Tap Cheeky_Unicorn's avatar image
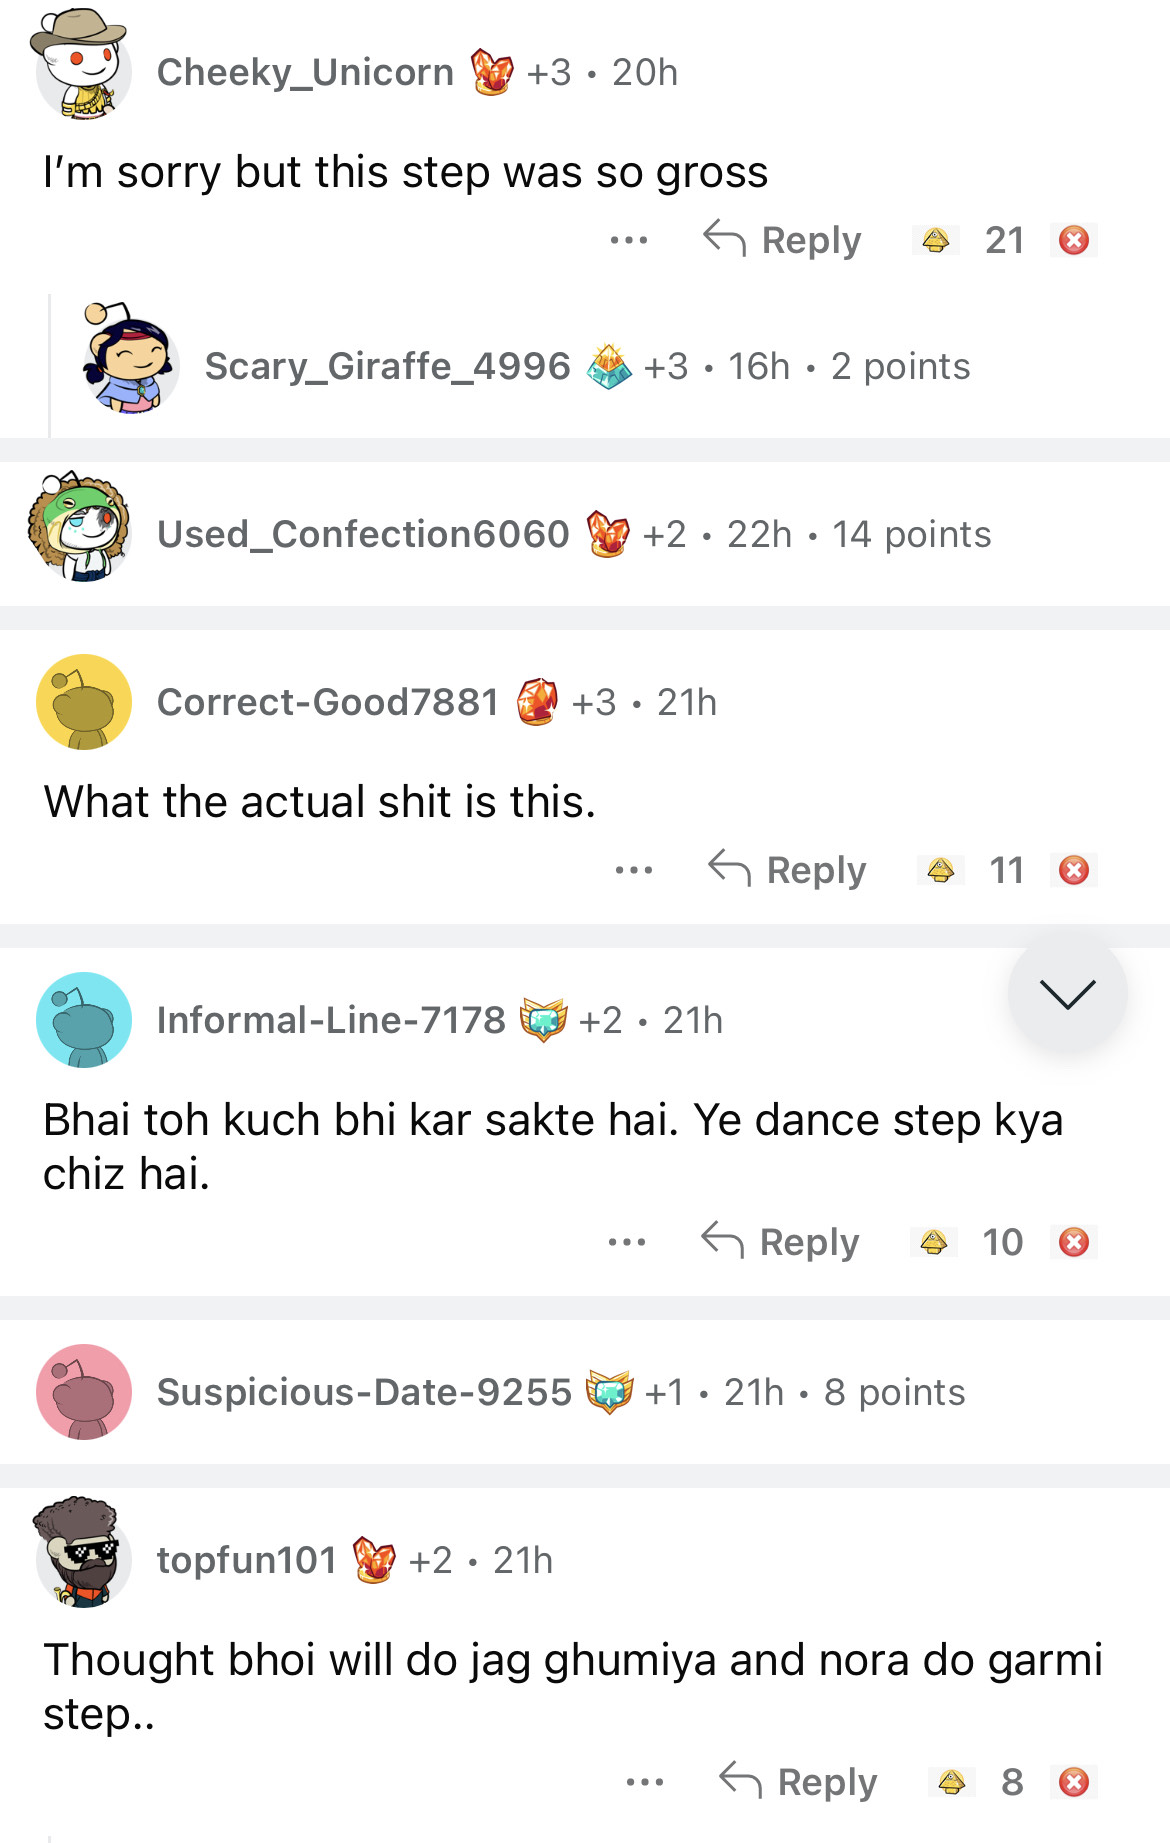 click(82, 68)
